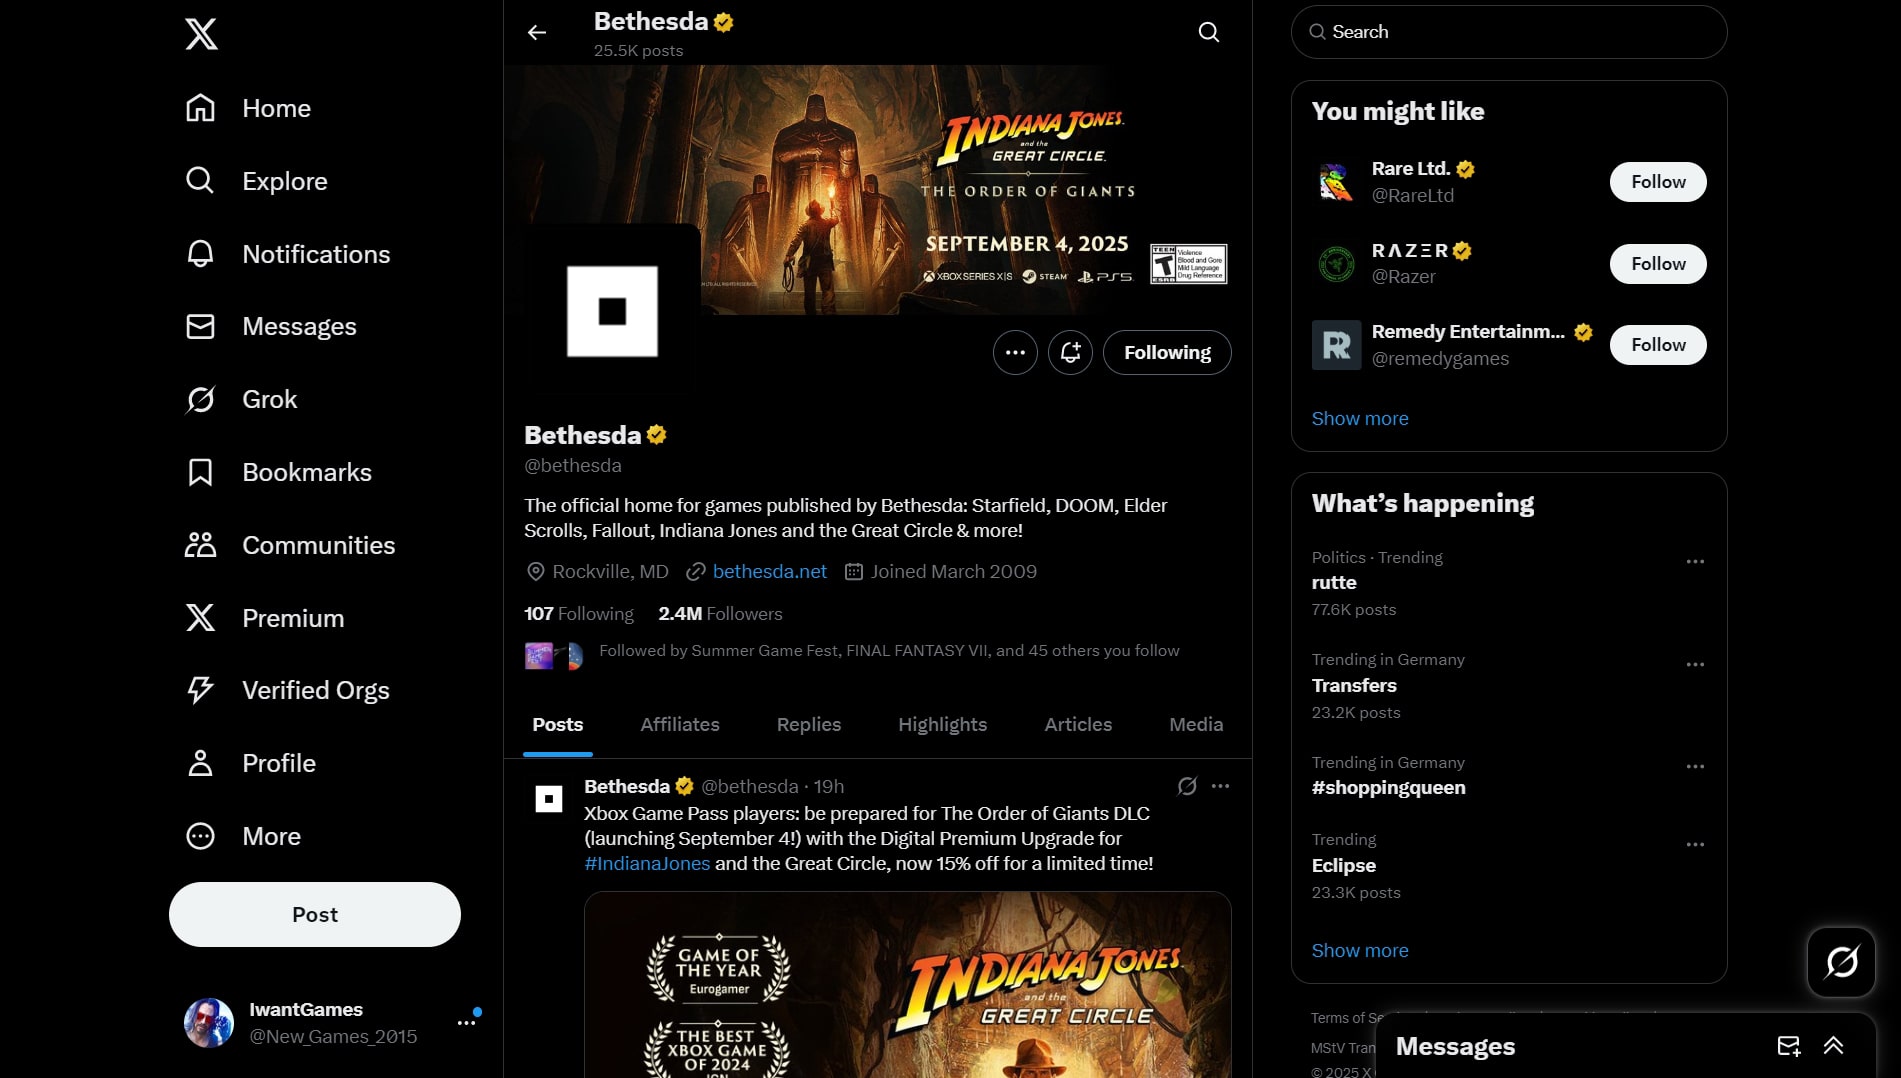Switch to the Articles tab
This screenshot has width=1901, height=1078.
[1078, 724]
